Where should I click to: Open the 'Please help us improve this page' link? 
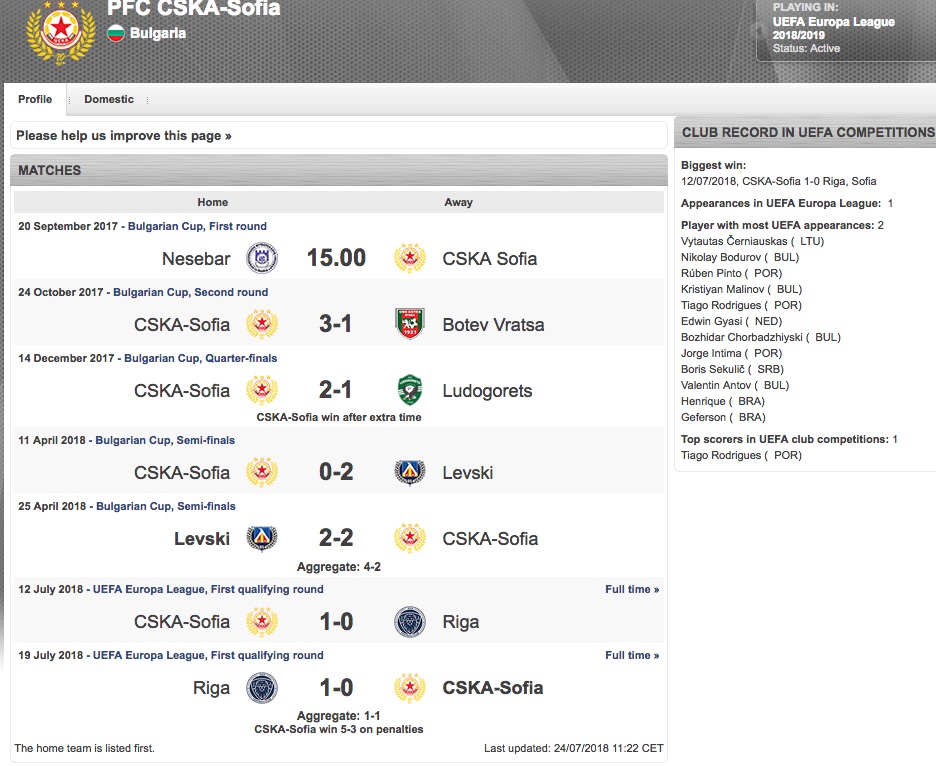coord(124,135)
